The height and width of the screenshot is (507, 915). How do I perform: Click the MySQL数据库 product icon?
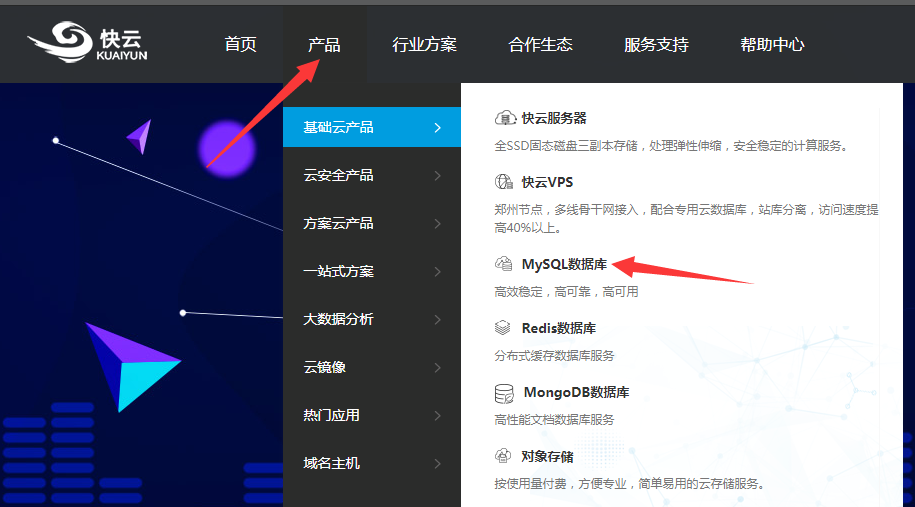(504, 264)
